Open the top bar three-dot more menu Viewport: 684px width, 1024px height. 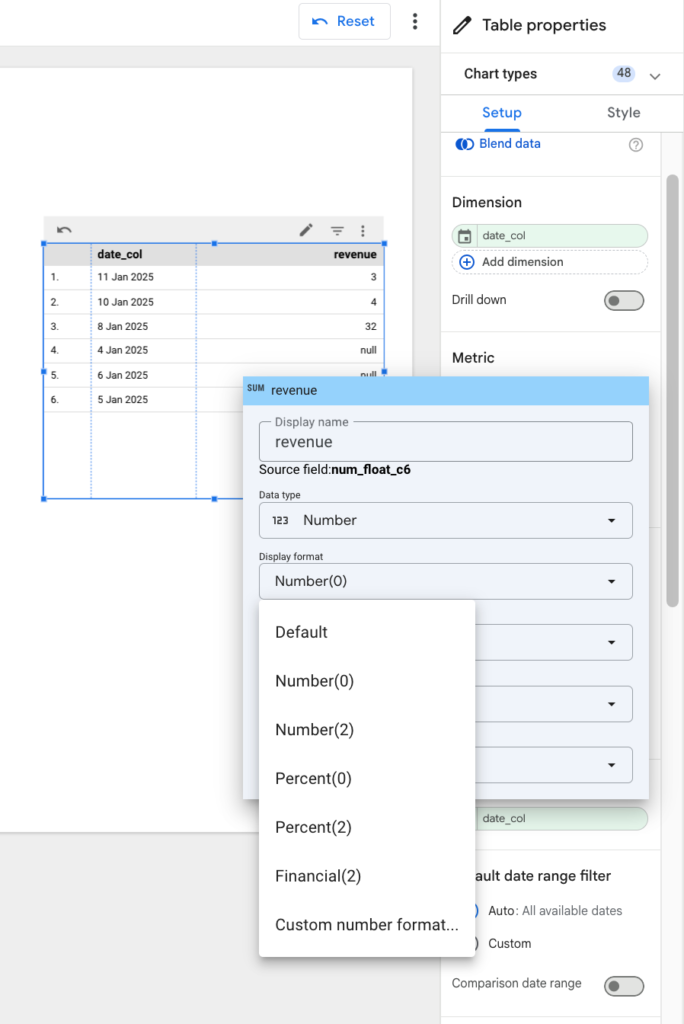pos(415,22)
